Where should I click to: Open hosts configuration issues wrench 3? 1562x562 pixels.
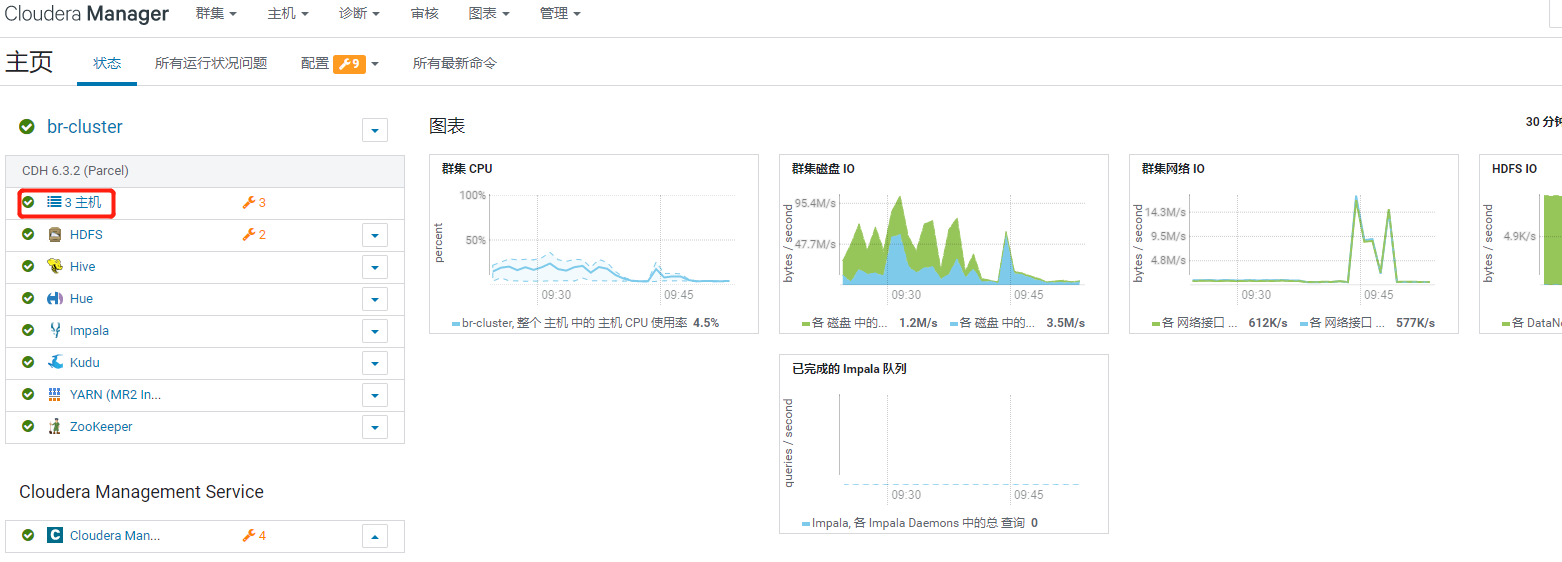click(254, 203)
